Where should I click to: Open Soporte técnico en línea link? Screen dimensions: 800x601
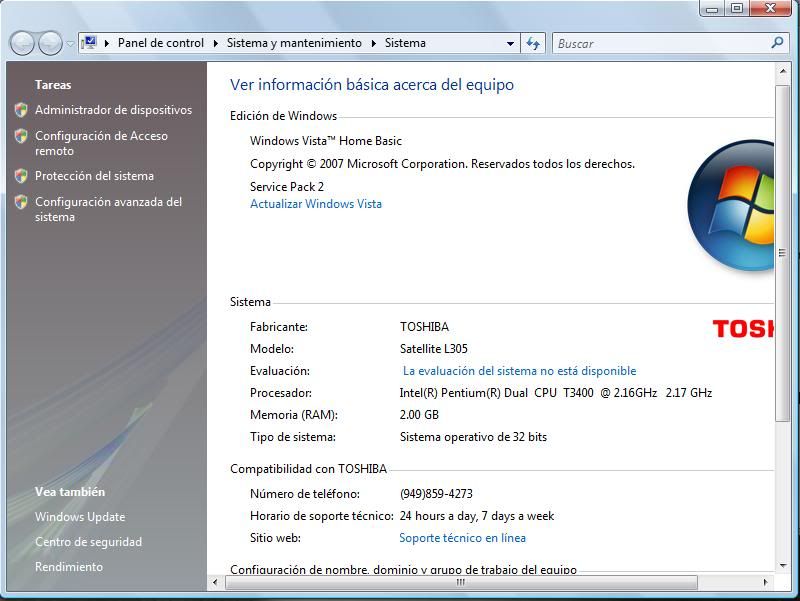tap(462, 538)
